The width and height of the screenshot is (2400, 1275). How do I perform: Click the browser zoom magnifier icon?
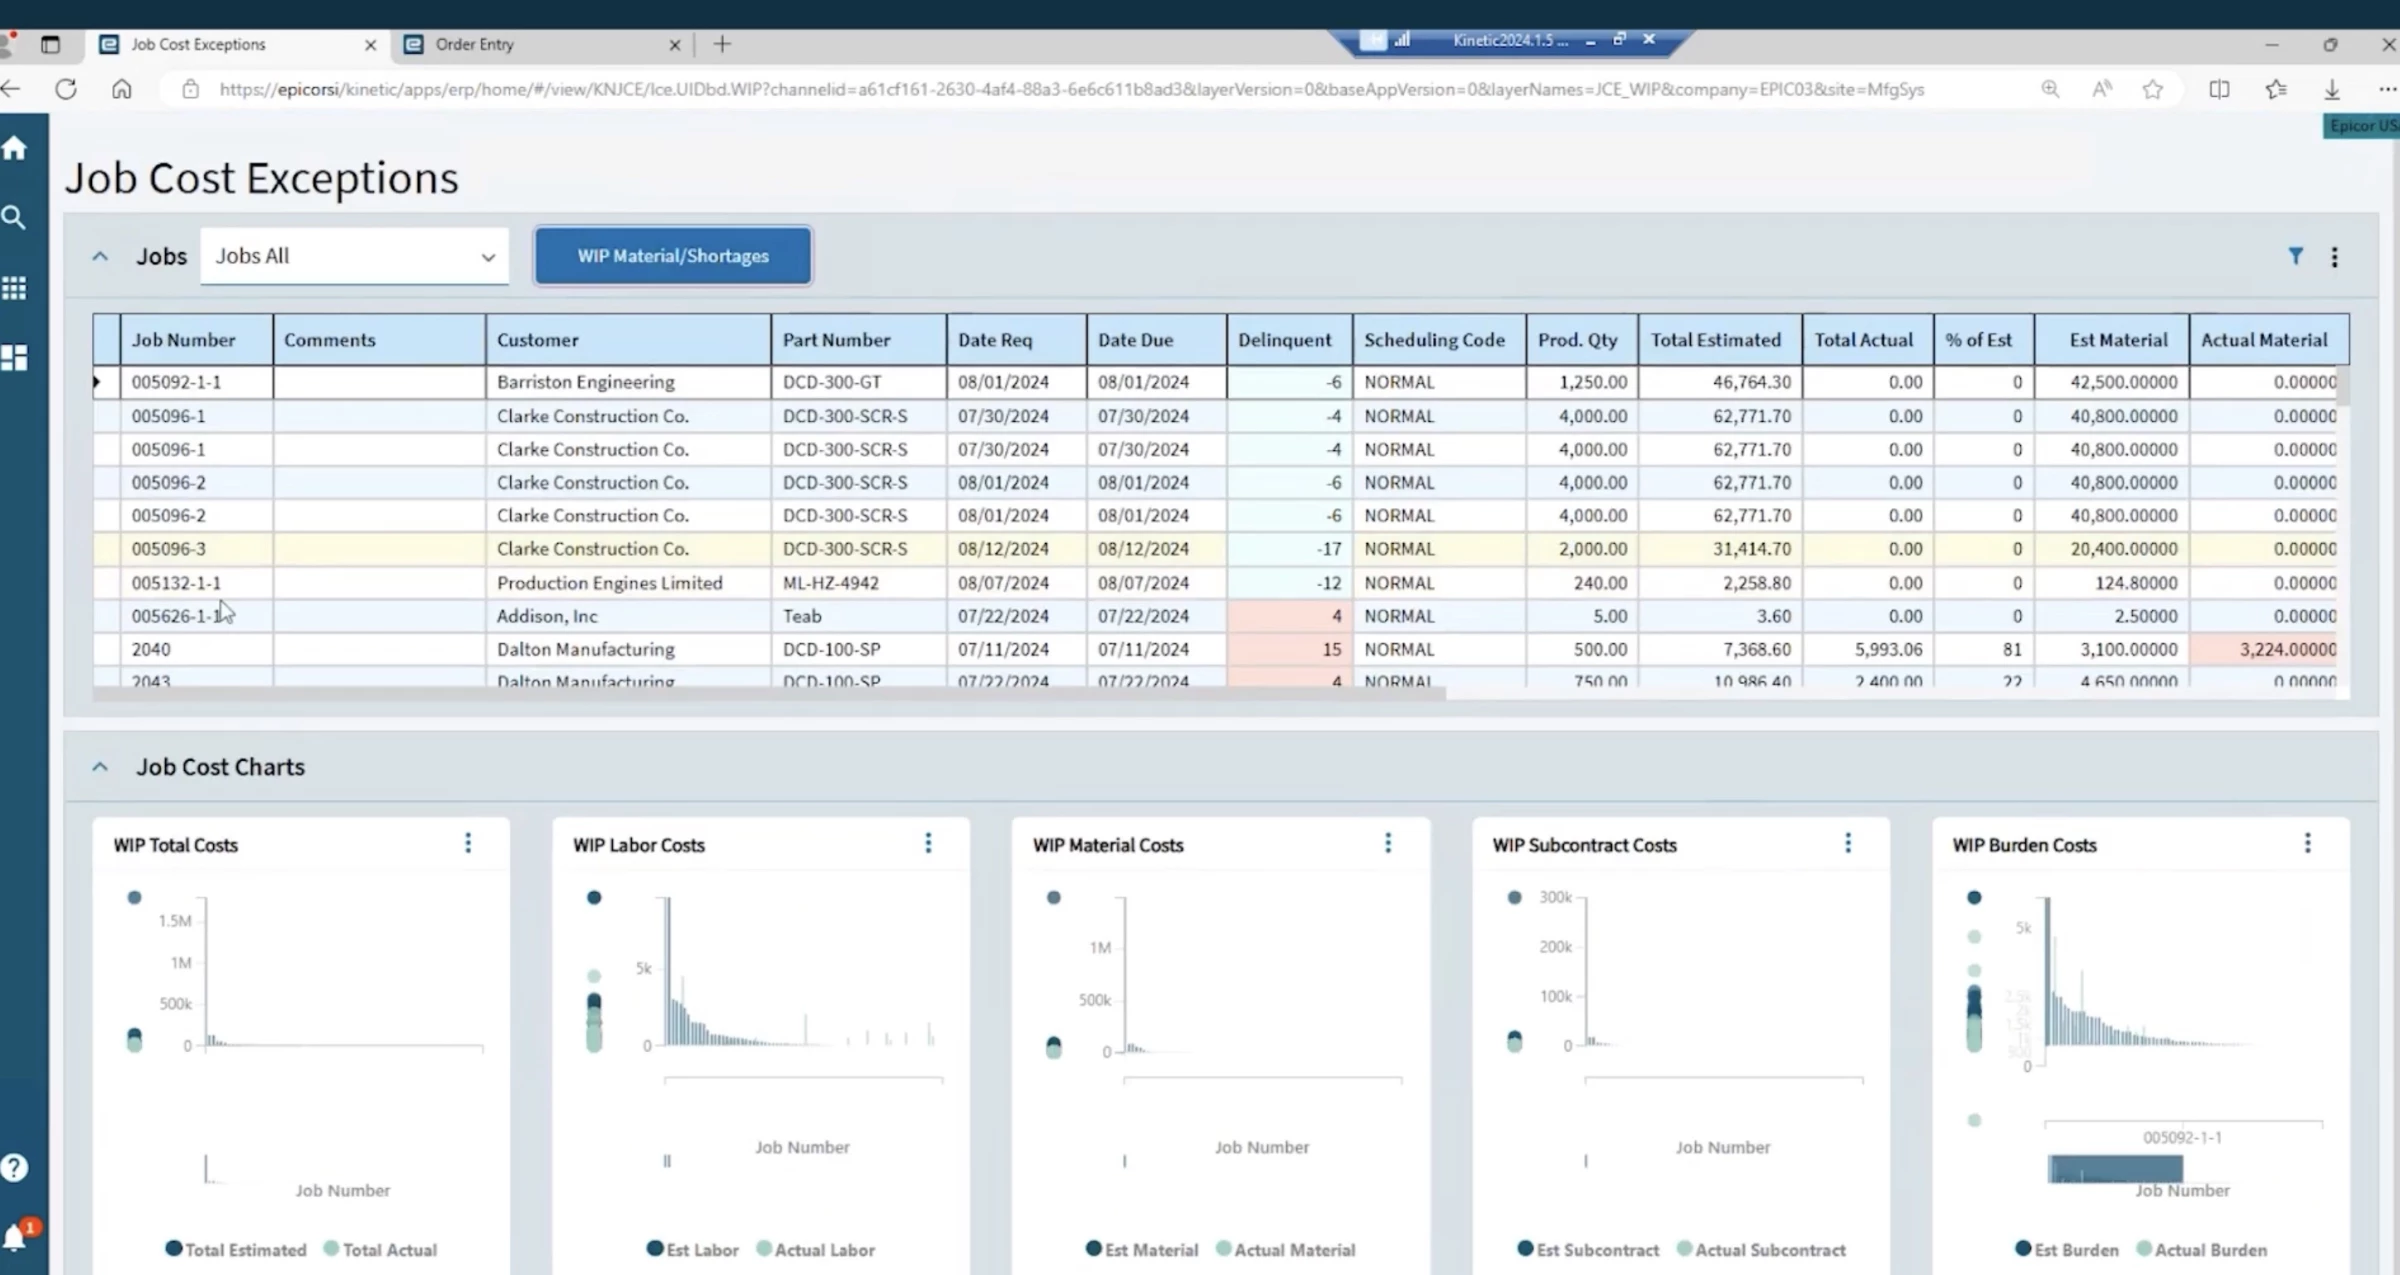[2050, 89]
